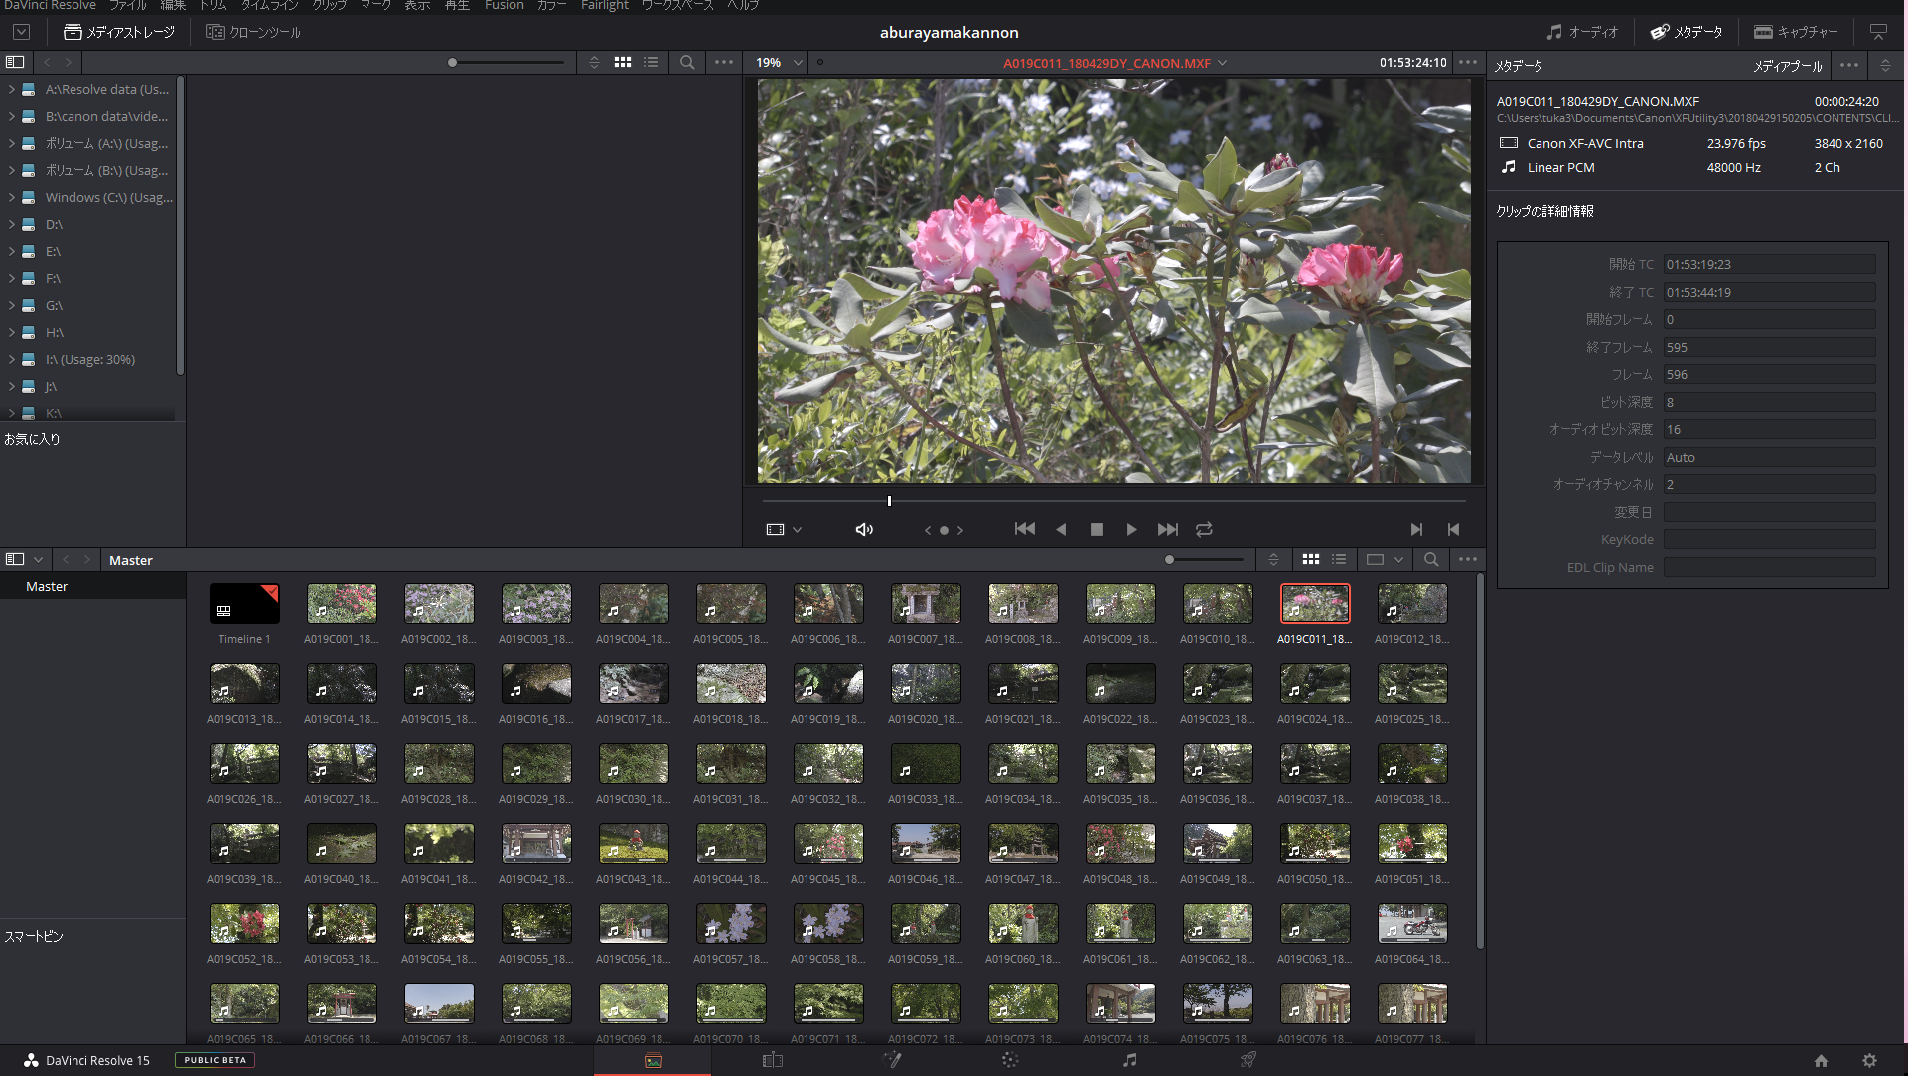The width and height of the screenshot is (1908, 1076).
Task: Open the clip name dropdown in viewer
Action: (1222, 63)
